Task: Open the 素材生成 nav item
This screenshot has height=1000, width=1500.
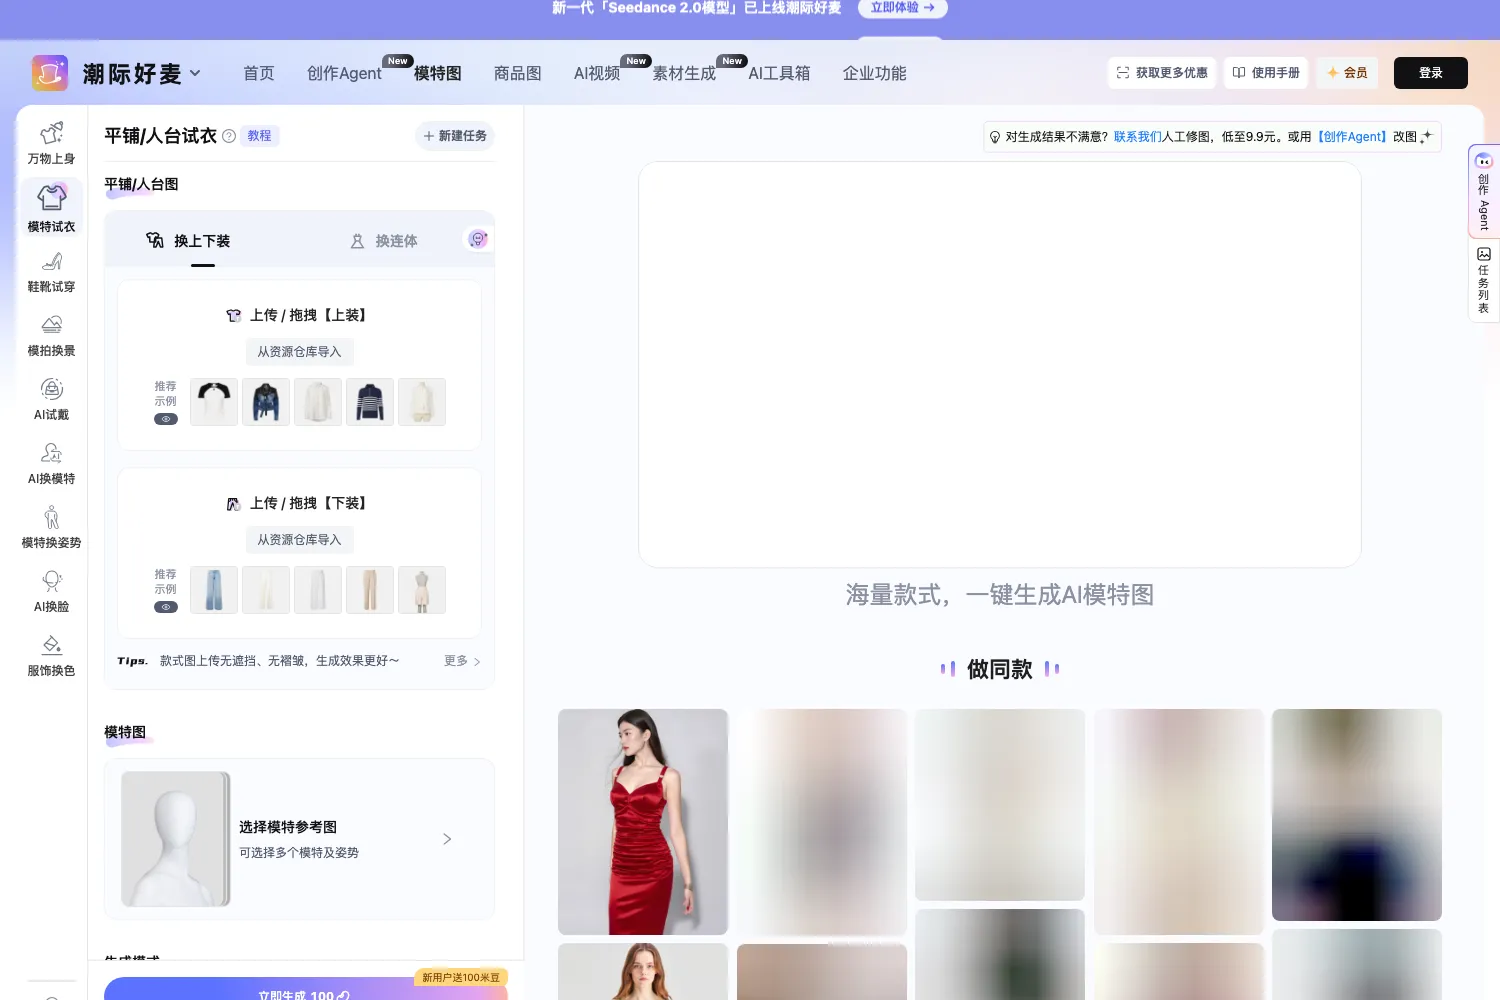Action: (x=684, y=73)
